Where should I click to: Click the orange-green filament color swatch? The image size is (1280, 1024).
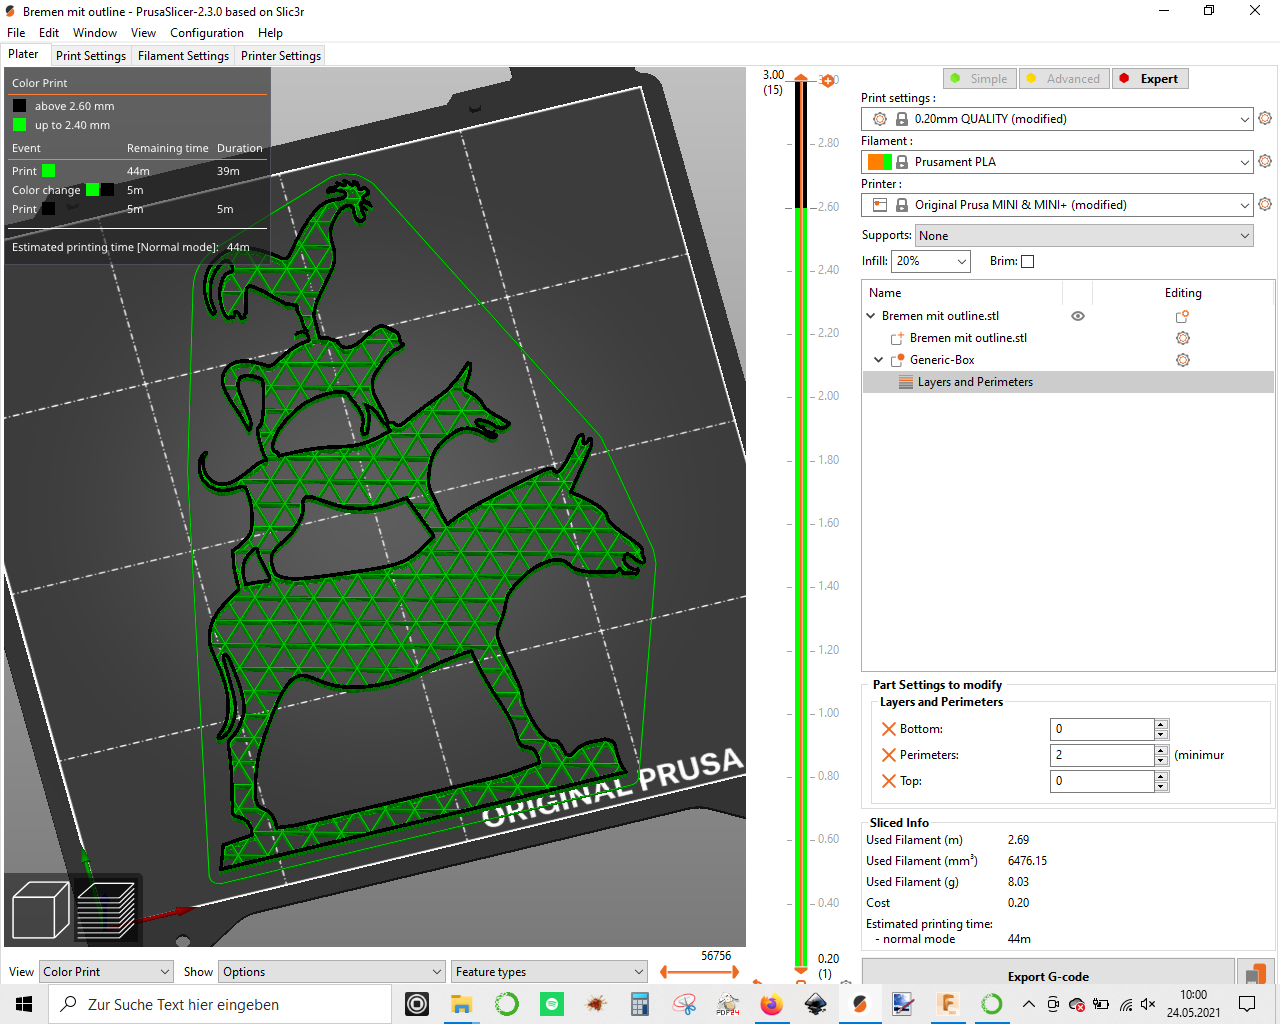(x=880, y=162)
